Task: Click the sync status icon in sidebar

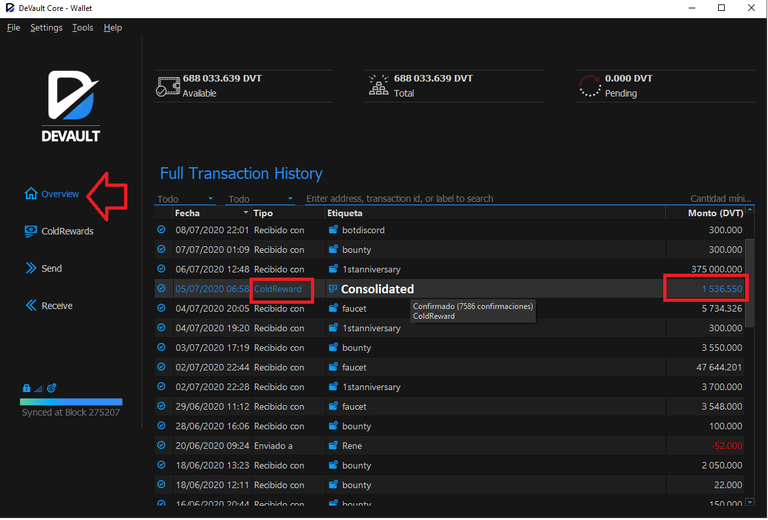Action: pos(51,388)
